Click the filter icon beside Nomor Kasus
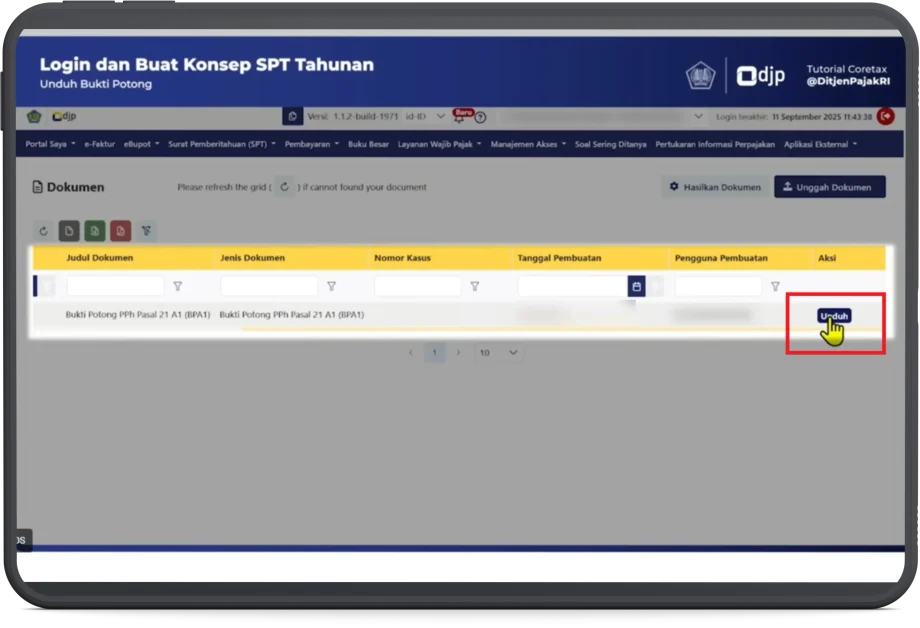The width and height of the screenshot is (920, 628). click(474, 287)
